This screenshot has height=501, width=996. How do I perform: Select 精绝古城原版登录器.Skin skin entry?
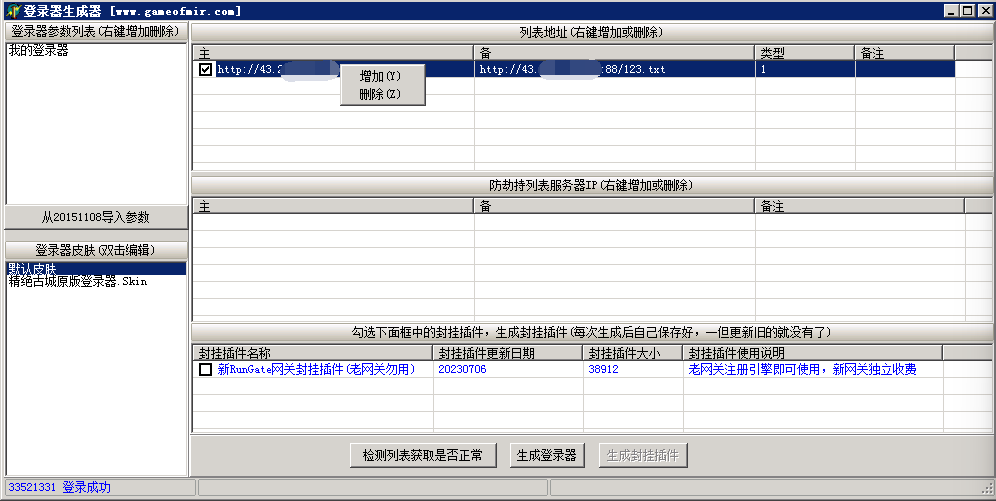click(77, 281)
